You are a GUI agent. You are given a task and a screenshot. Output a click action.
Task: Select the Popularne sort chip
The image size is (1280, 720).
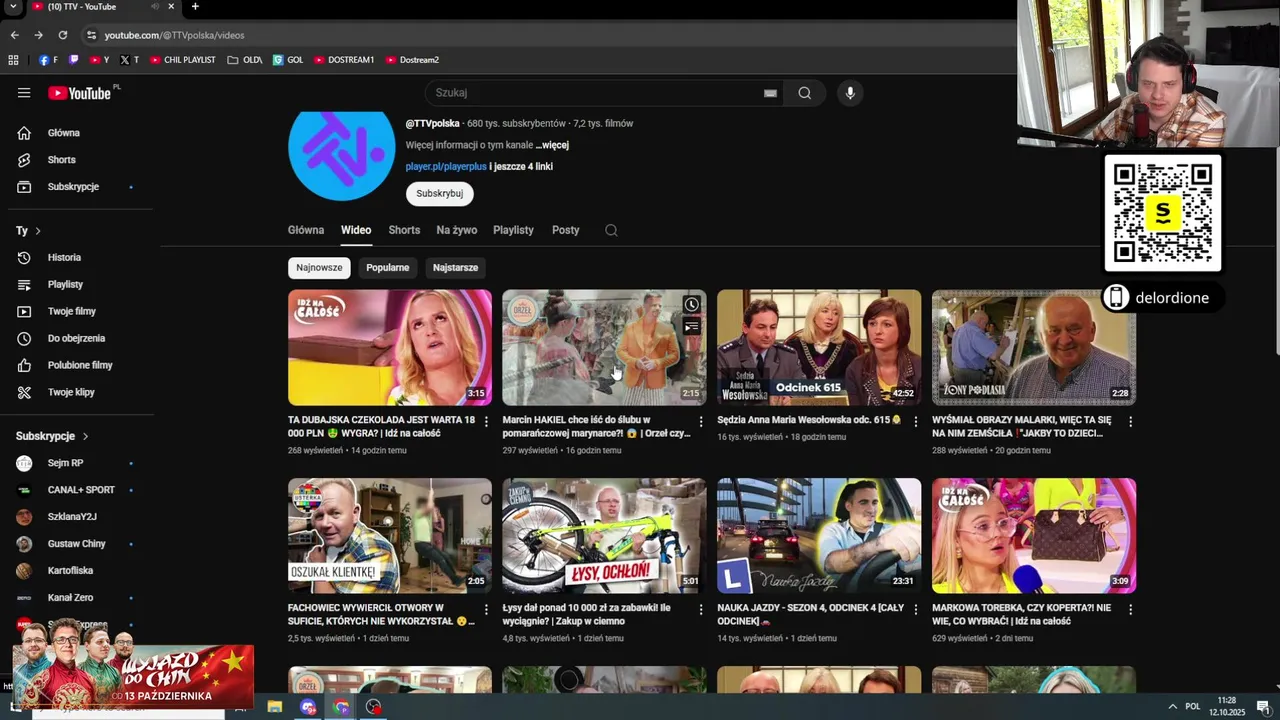click(x=387, y=268)
